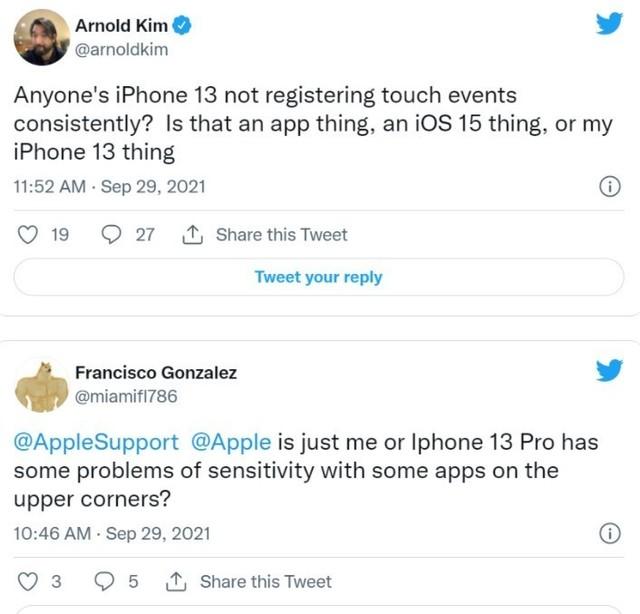The width and height of the screenshot is (640, 614).
Task: Open replies via the 27 comment bubble icon
Action: [113, 235]
